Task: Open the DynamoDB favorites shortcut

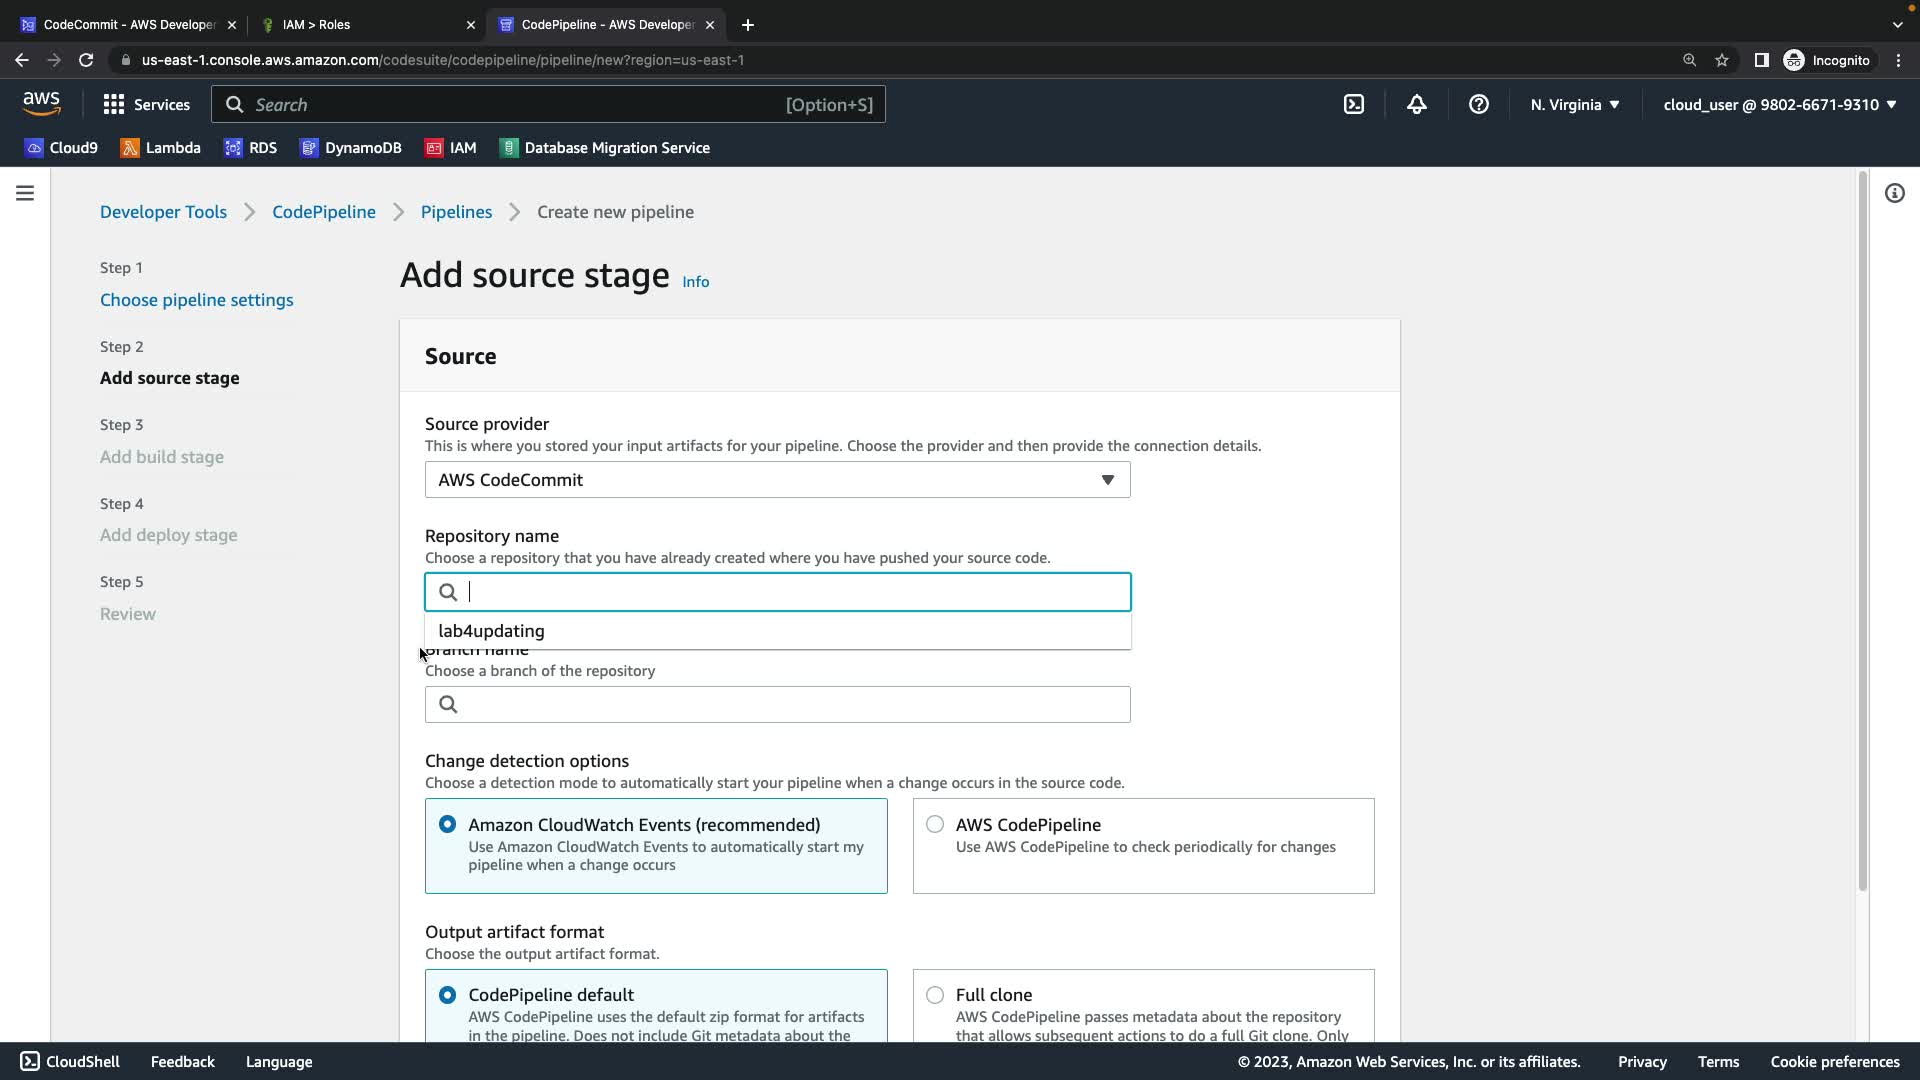Action: point(350,148)
